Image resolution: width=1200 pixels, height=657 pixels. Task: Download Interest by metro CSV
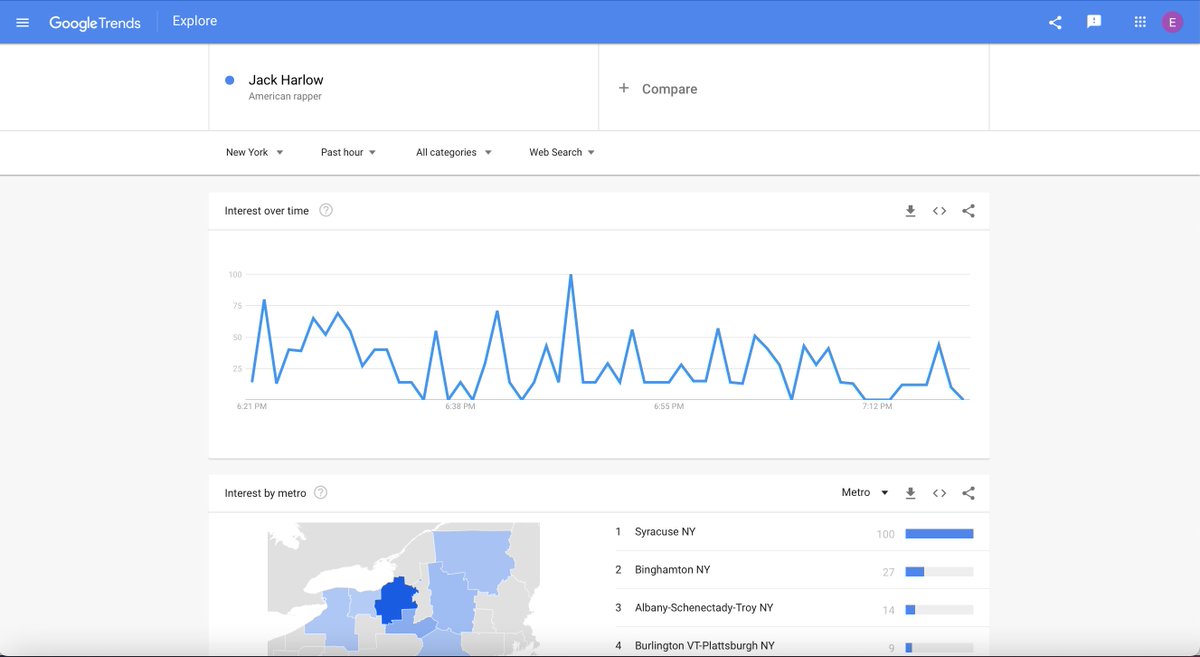click(x=910, y=493)
